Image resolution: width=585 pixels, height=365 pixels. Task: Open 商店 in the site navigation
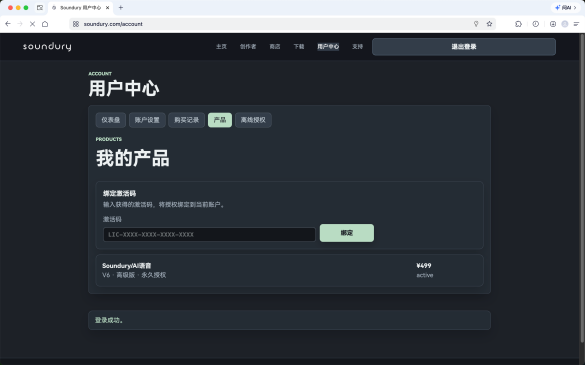(275, 47)
